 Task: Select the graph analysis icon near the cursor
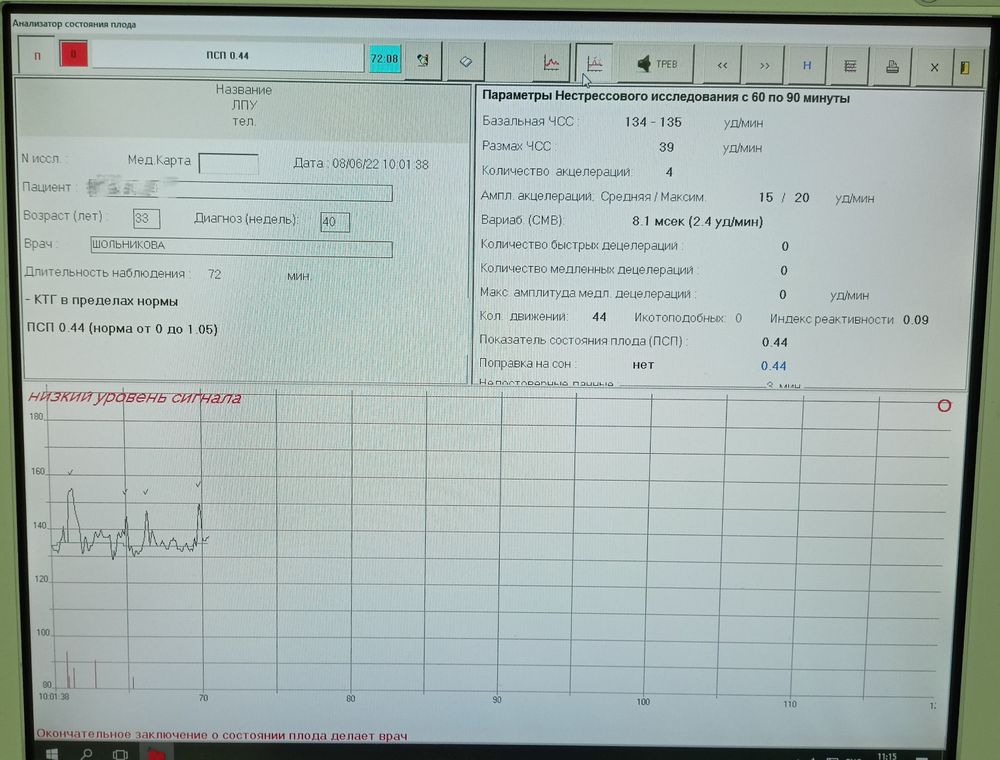tap(594, 62)
